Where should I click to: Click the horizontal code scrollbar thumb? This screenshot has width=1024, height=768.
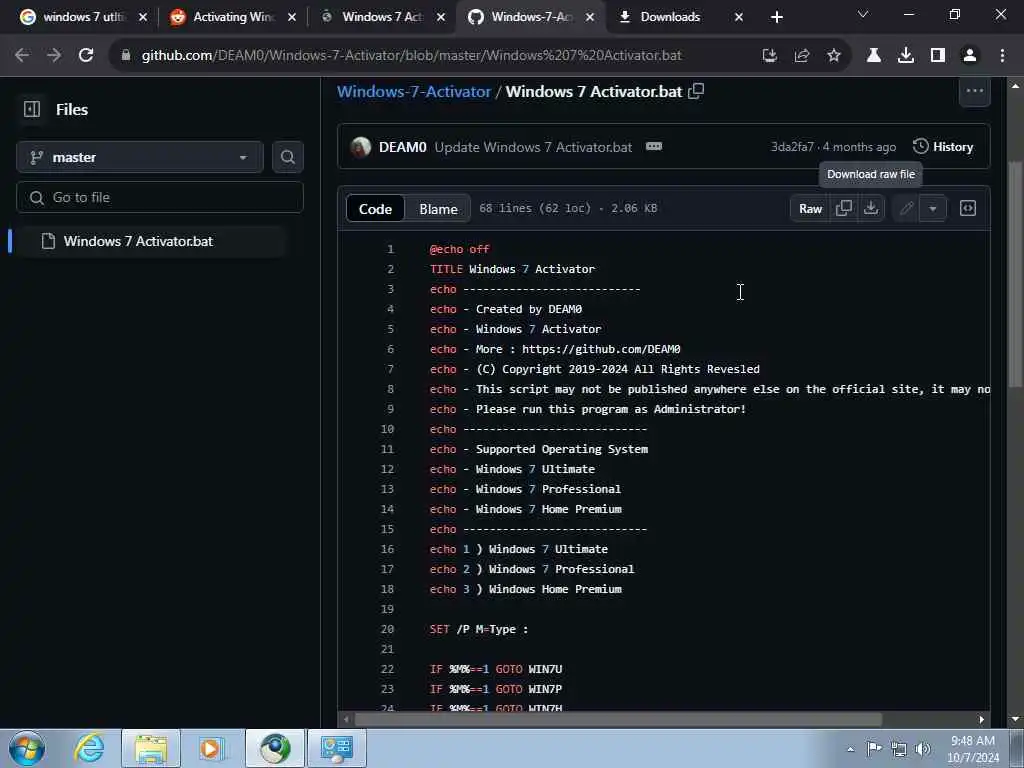coord(618,719)
